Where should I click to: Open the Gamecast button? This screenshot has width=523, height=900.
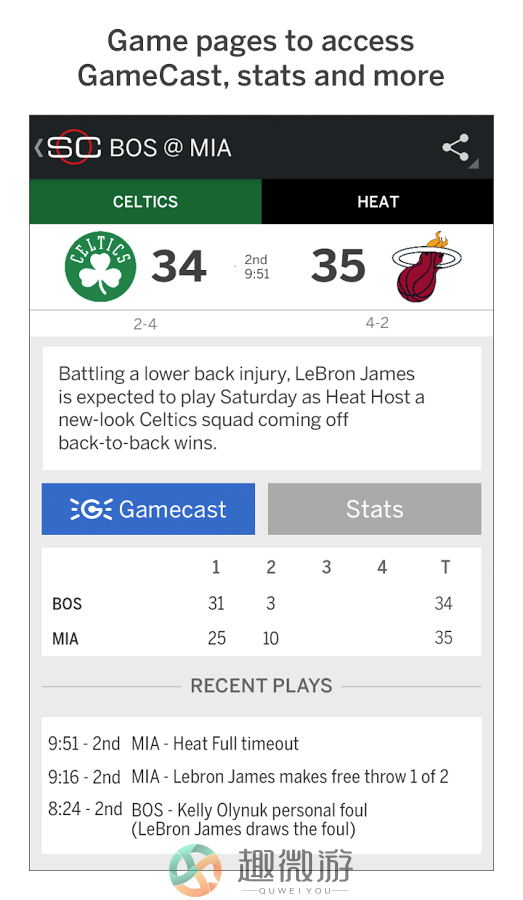(x=148, y=509)
